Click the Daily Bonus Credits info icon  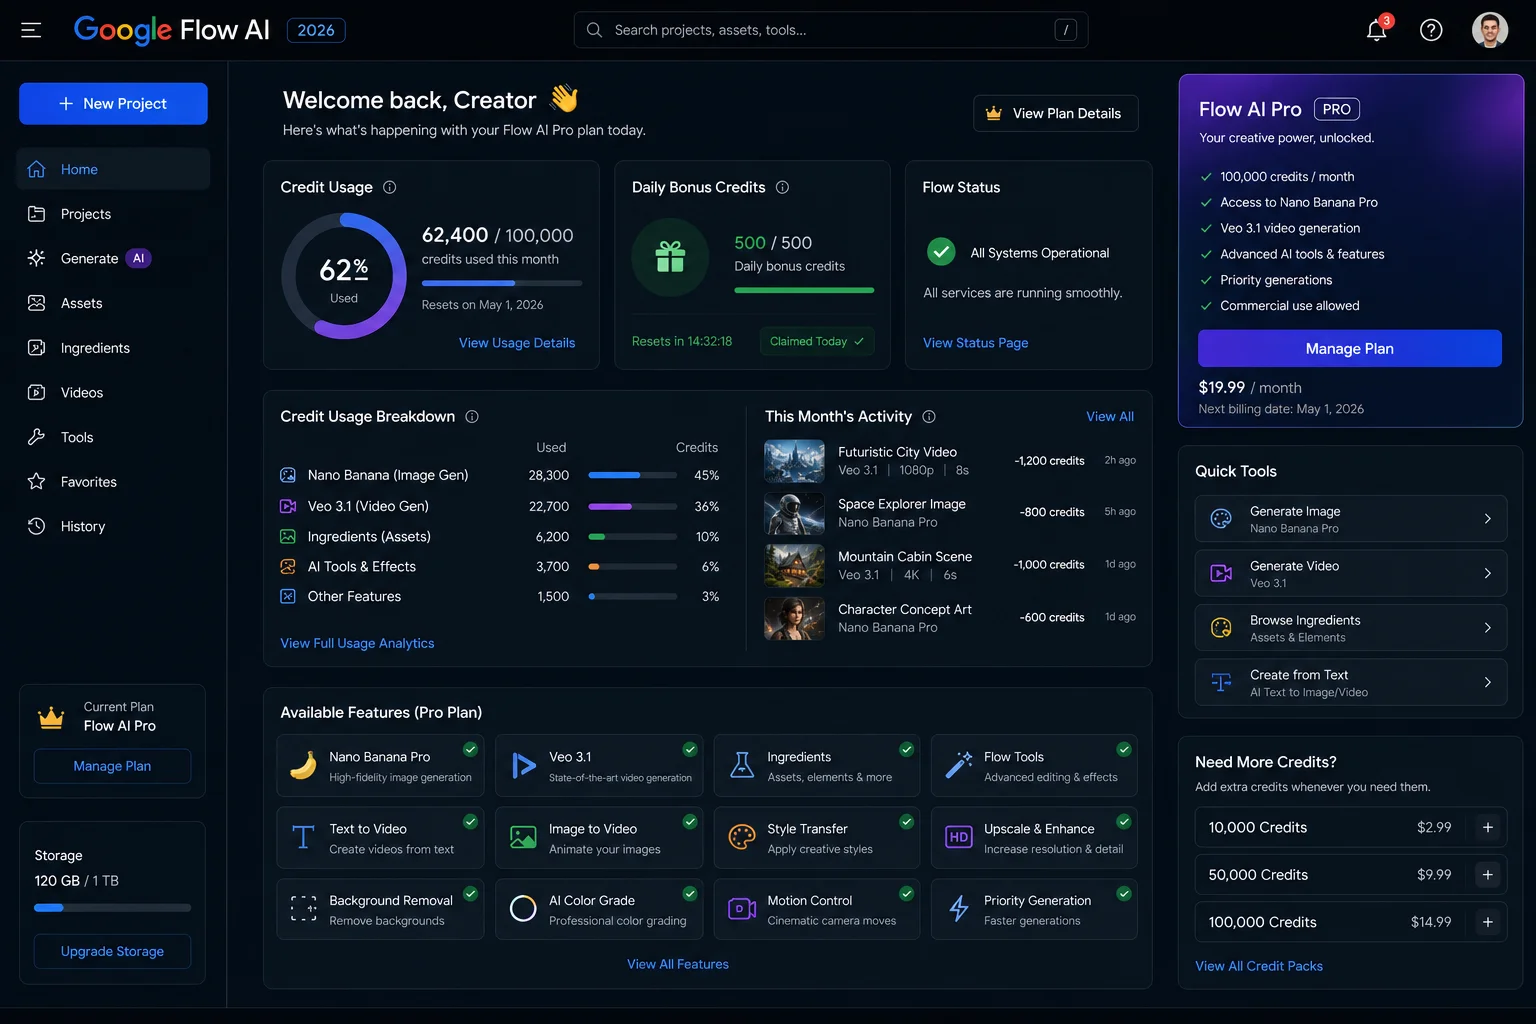[x=783, y=187]
